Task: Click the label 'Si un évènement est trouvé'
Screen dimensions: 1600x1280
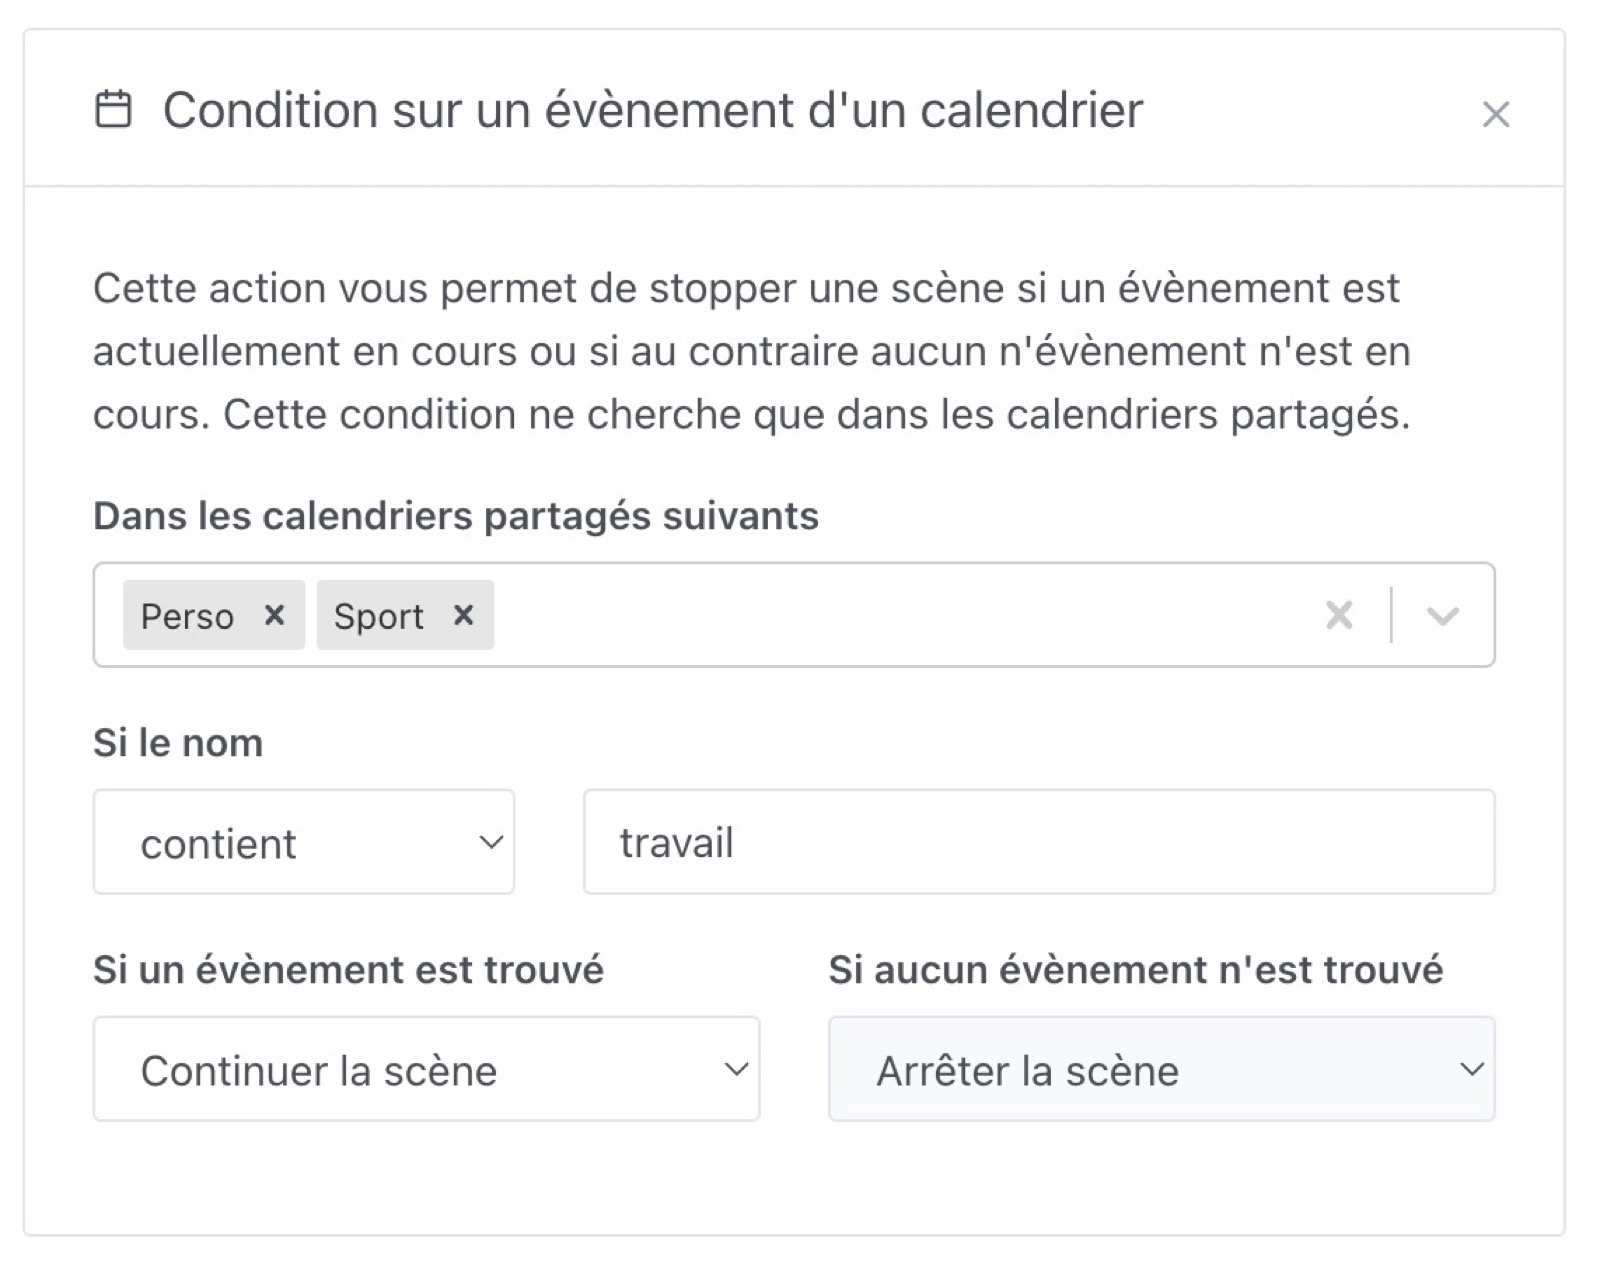Action: (350, 968)
